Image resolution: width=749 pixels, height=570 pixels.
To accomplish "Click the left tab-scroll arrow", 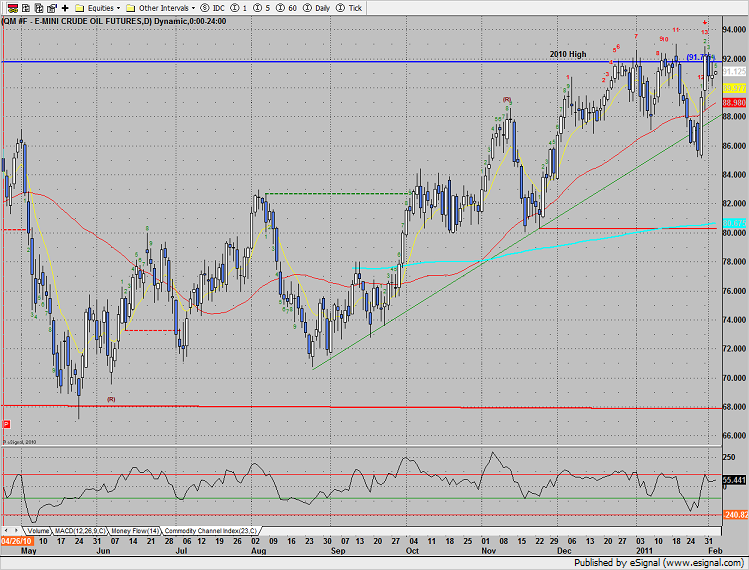I will tap(6, 530).
